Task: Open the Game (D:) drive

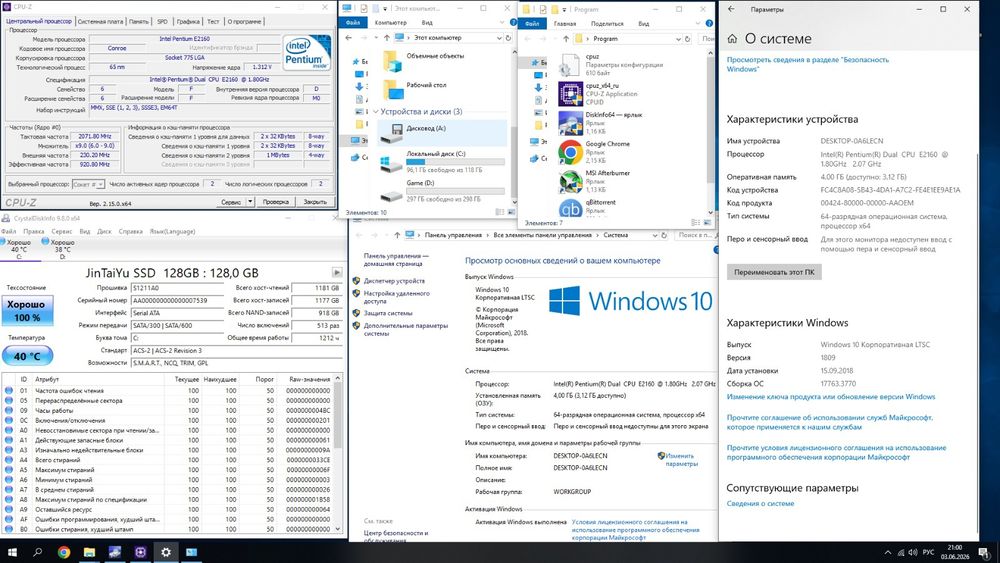Action: [x=443, y=190]
